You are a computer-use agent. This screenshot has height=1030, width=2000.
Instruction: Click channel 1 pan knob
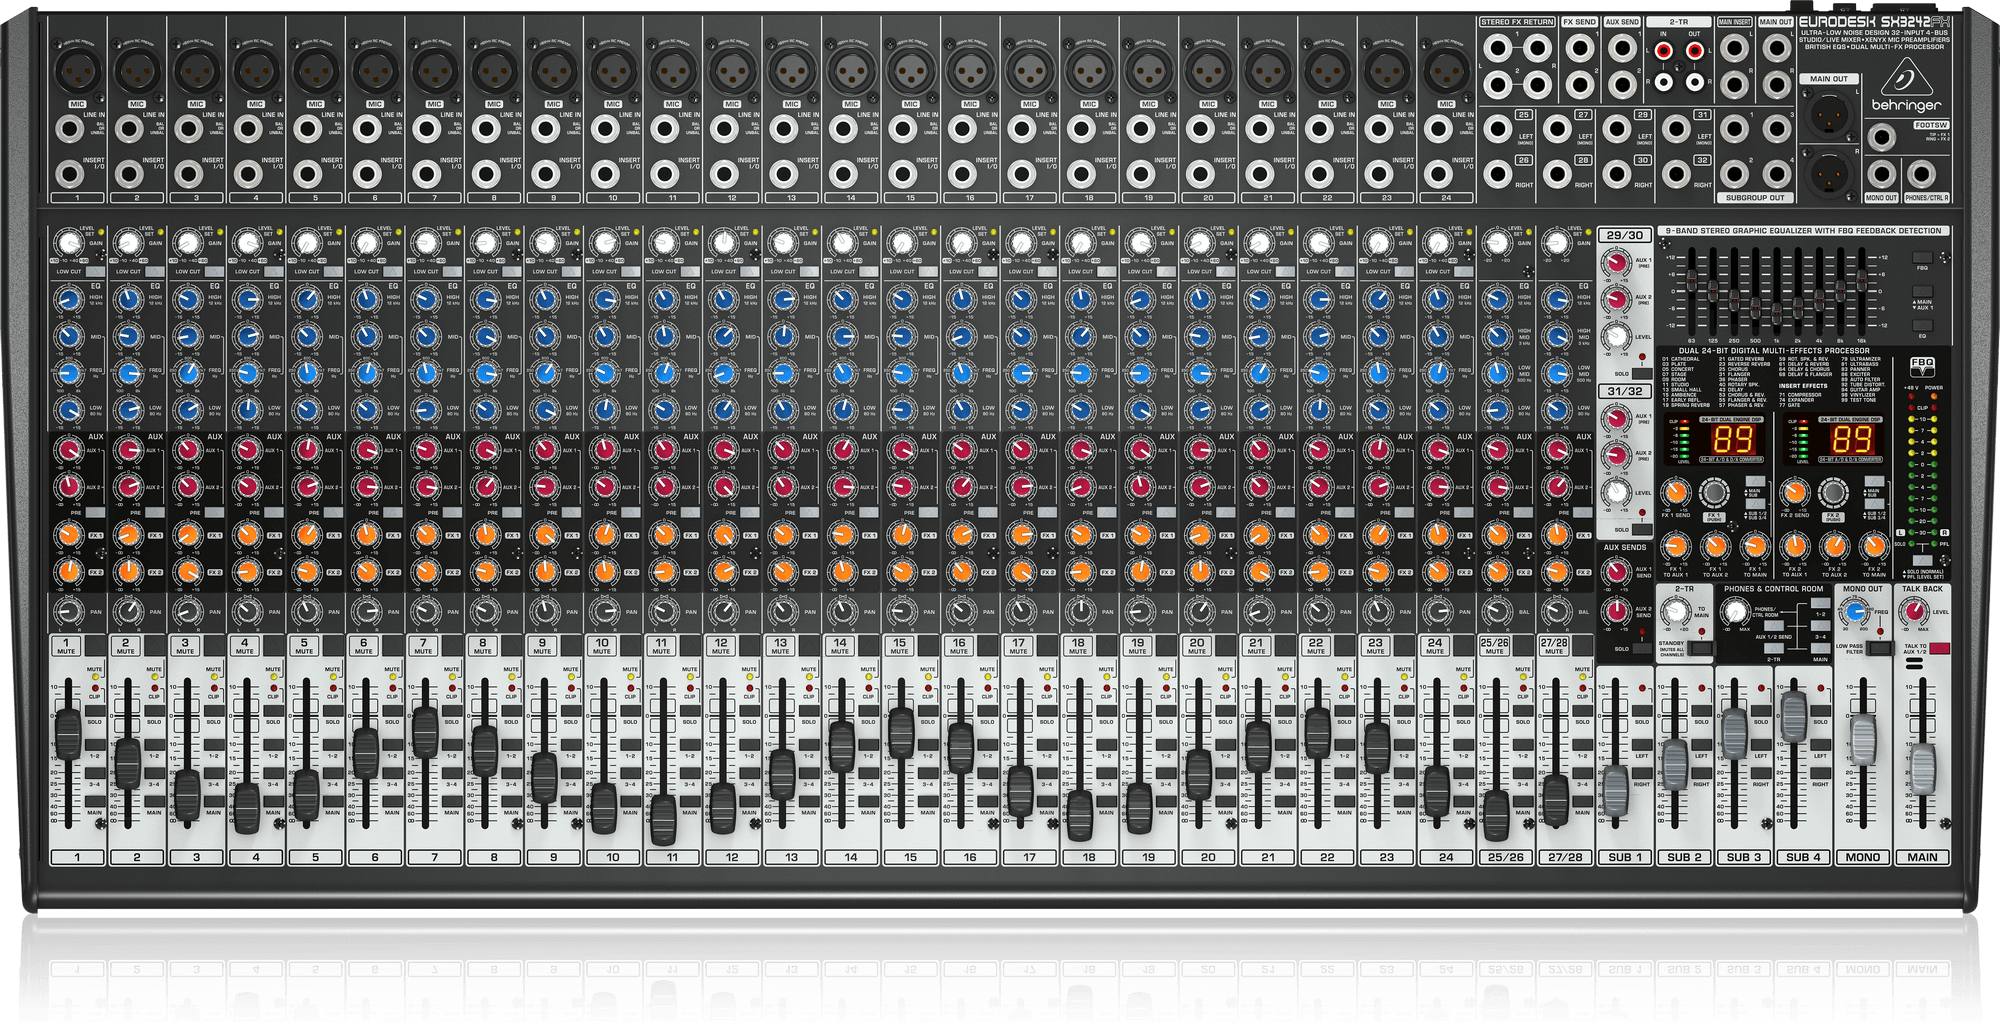tap(67, 611)
